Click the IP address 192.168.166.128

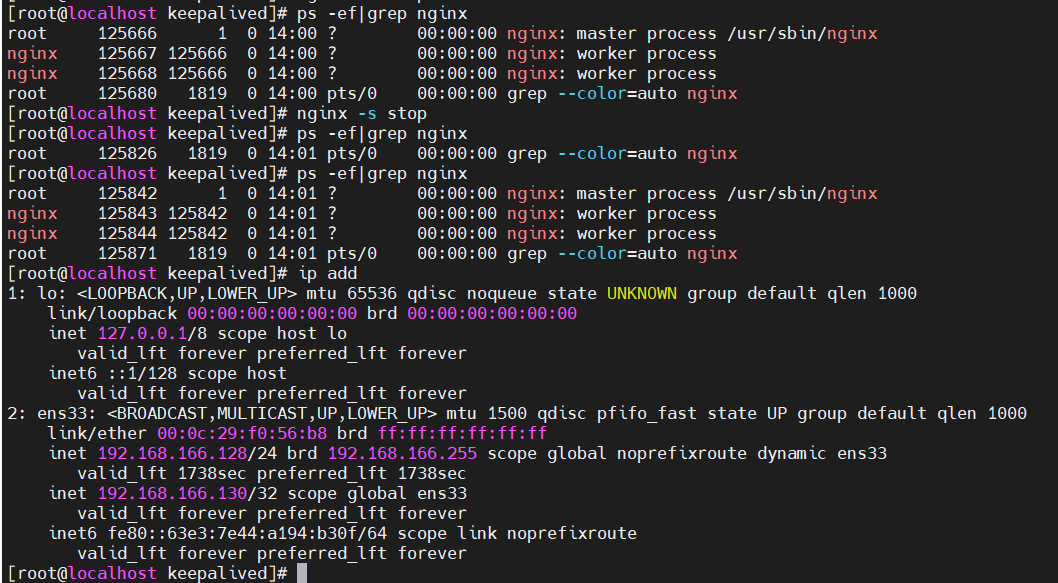pos(172,453)
